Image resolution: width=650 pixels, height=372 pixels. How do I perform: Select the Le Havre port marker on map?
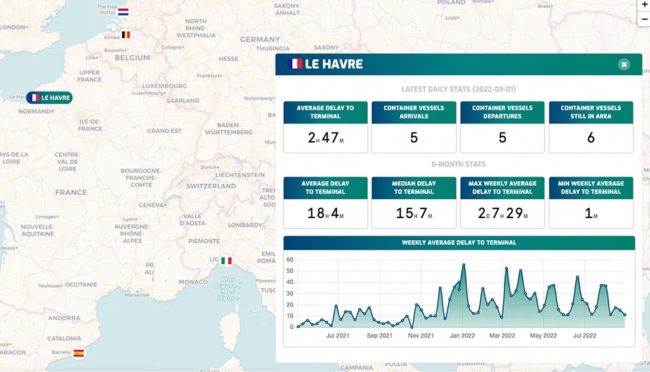50,98
